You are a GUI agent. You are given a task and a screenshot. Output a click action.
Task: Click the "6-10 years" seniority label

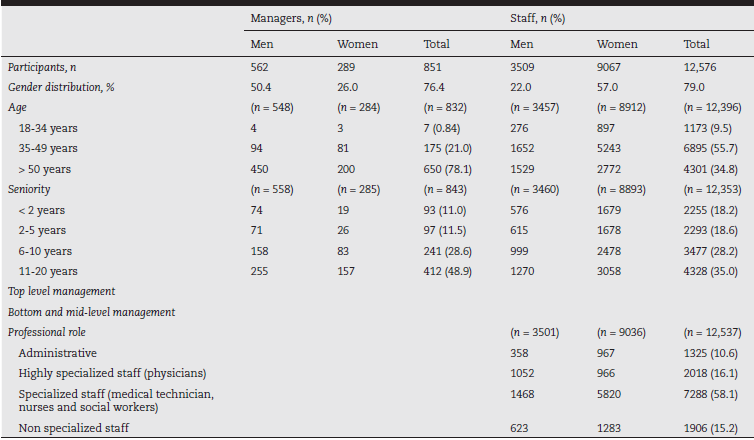click(x=45, y=250)
